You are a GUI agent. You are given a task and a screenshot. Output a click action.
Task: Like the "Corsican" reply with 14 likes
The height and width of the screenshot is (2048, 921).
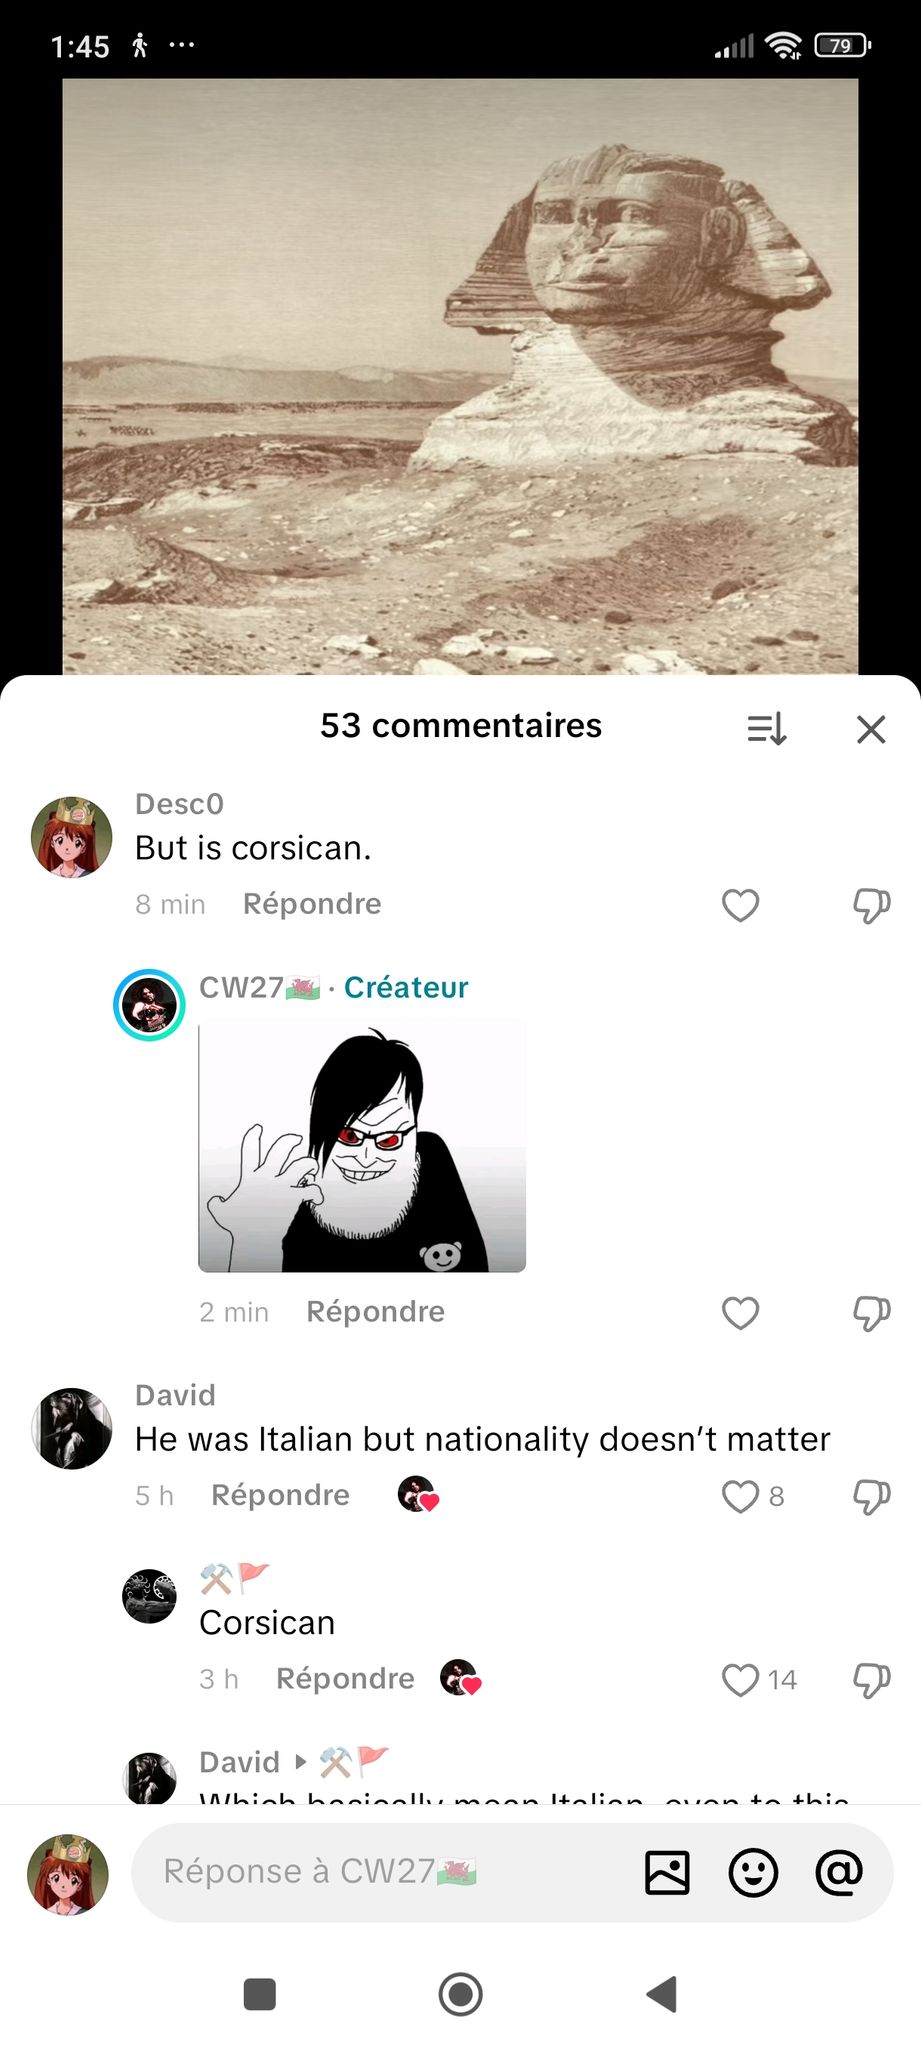pyautogui.click(x=740, y=1680)
